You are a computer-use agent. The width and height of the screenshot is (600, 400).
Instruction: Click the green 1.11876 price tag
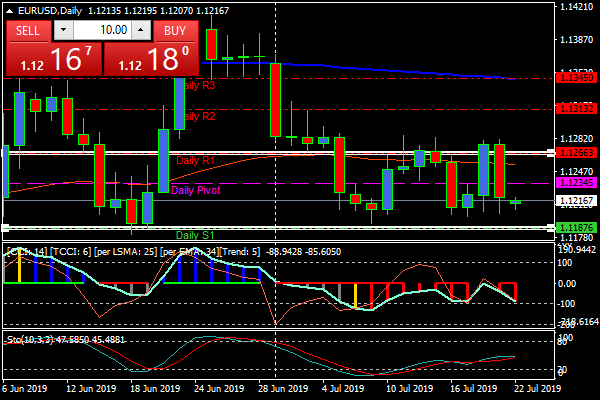pyautogui.click(x=576, y=227)
